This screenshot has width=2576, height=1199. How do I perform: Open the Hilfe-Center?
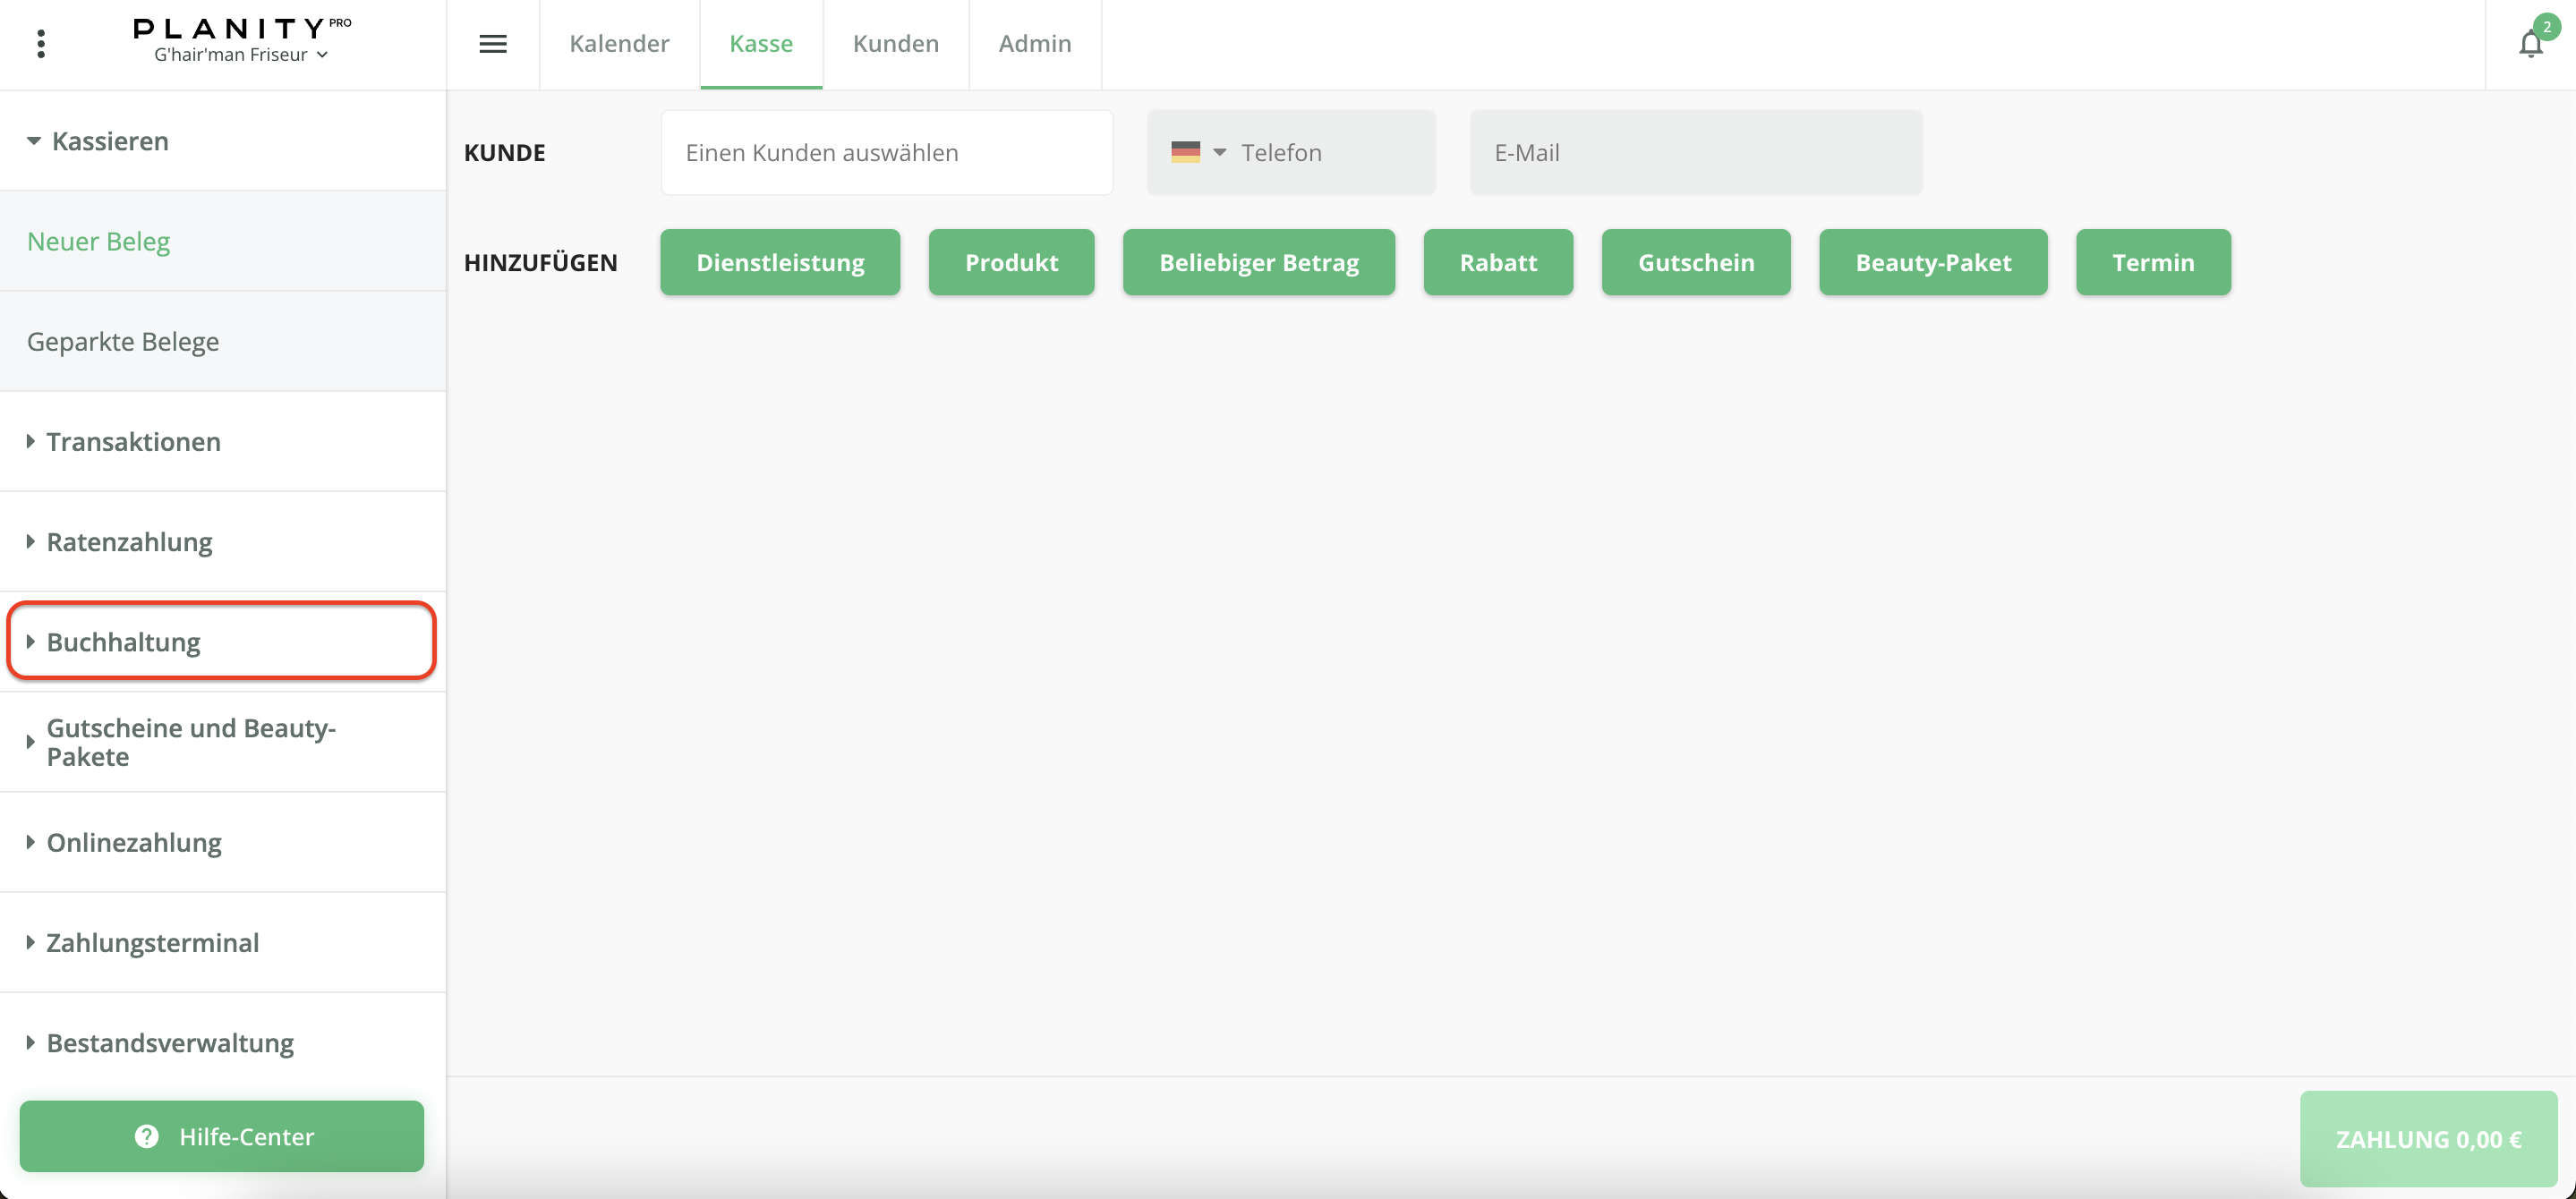pyautogui.click(x=222, y=1136)
